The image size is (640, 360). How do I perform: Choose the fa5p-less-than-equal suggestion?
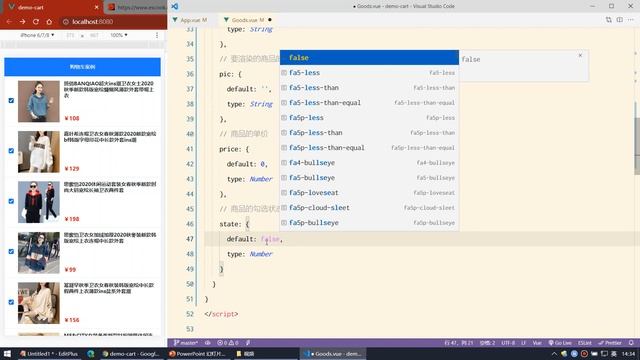369,148
